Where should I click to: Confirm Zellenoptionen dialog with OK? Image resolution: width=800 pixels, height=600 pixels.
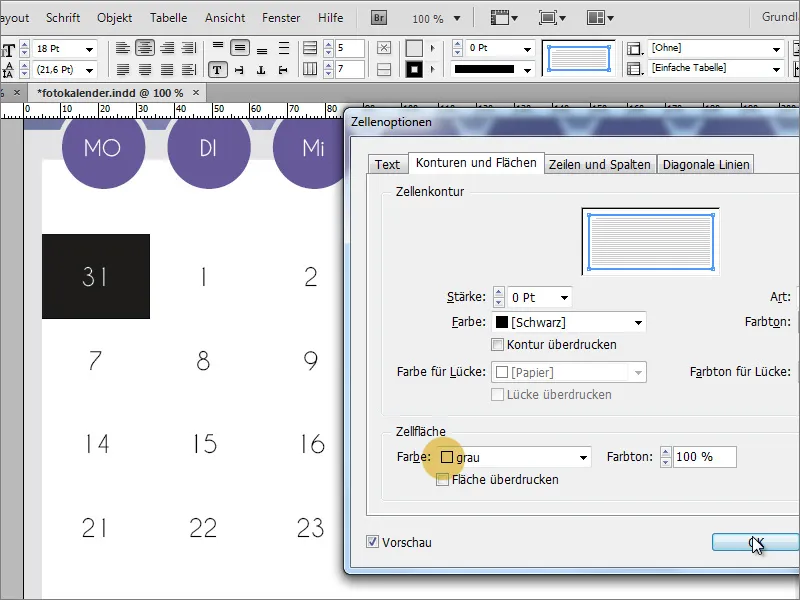point(756,542)
